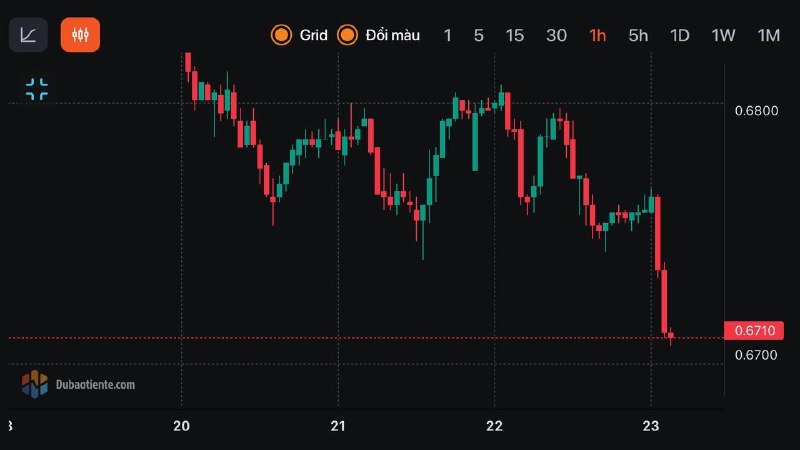800x450 pixels.
Task: Switch to line chart view
Action: (x=28, y=35)
